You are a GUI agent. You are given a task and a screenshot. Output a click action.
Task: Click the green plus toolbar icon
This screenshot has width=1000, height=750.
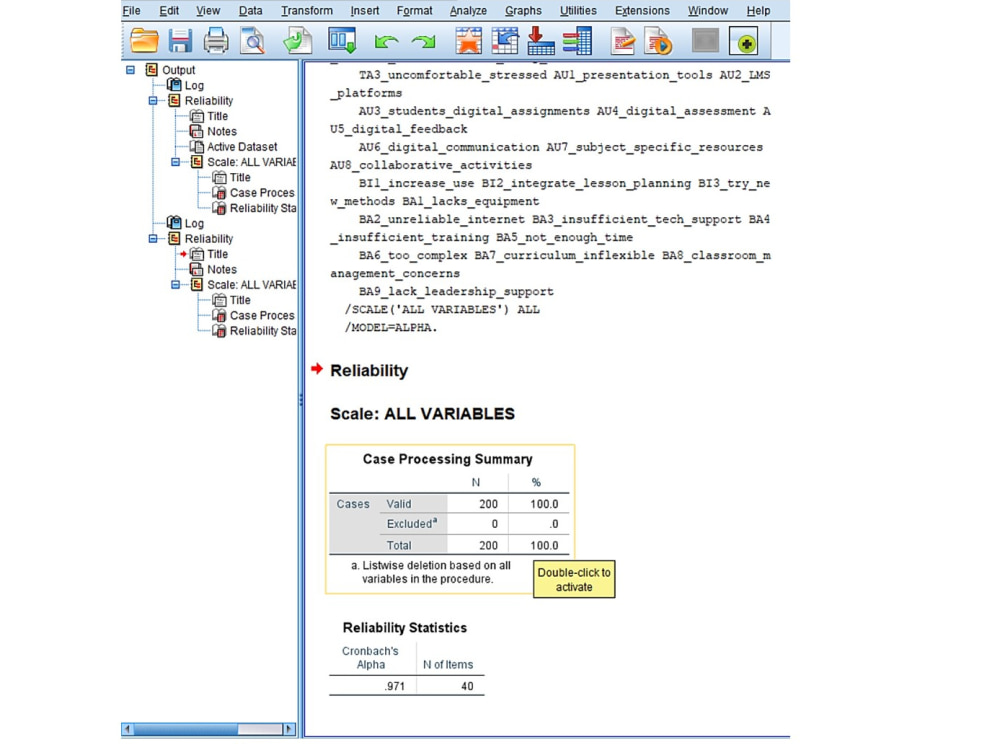[x=744, y=41]
